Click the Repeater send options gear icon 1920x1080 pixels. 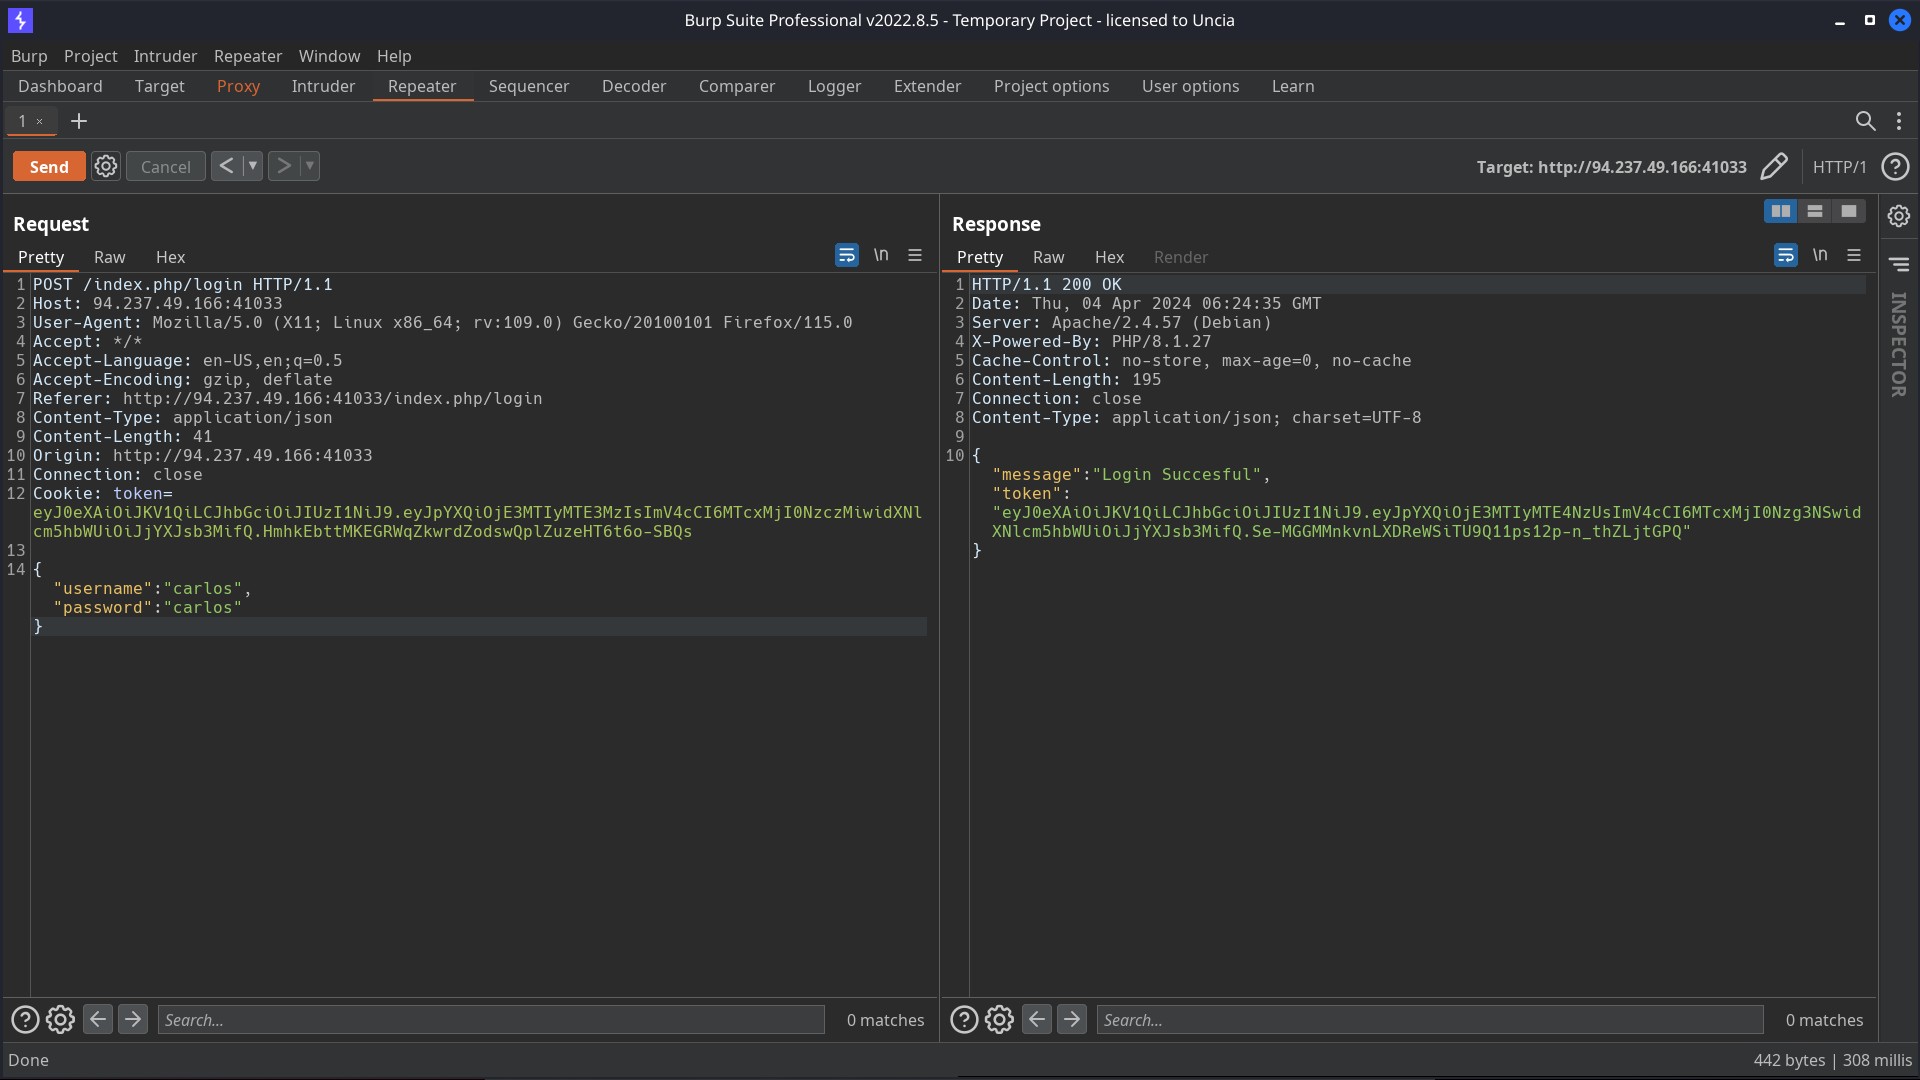(x=106, y=166)
